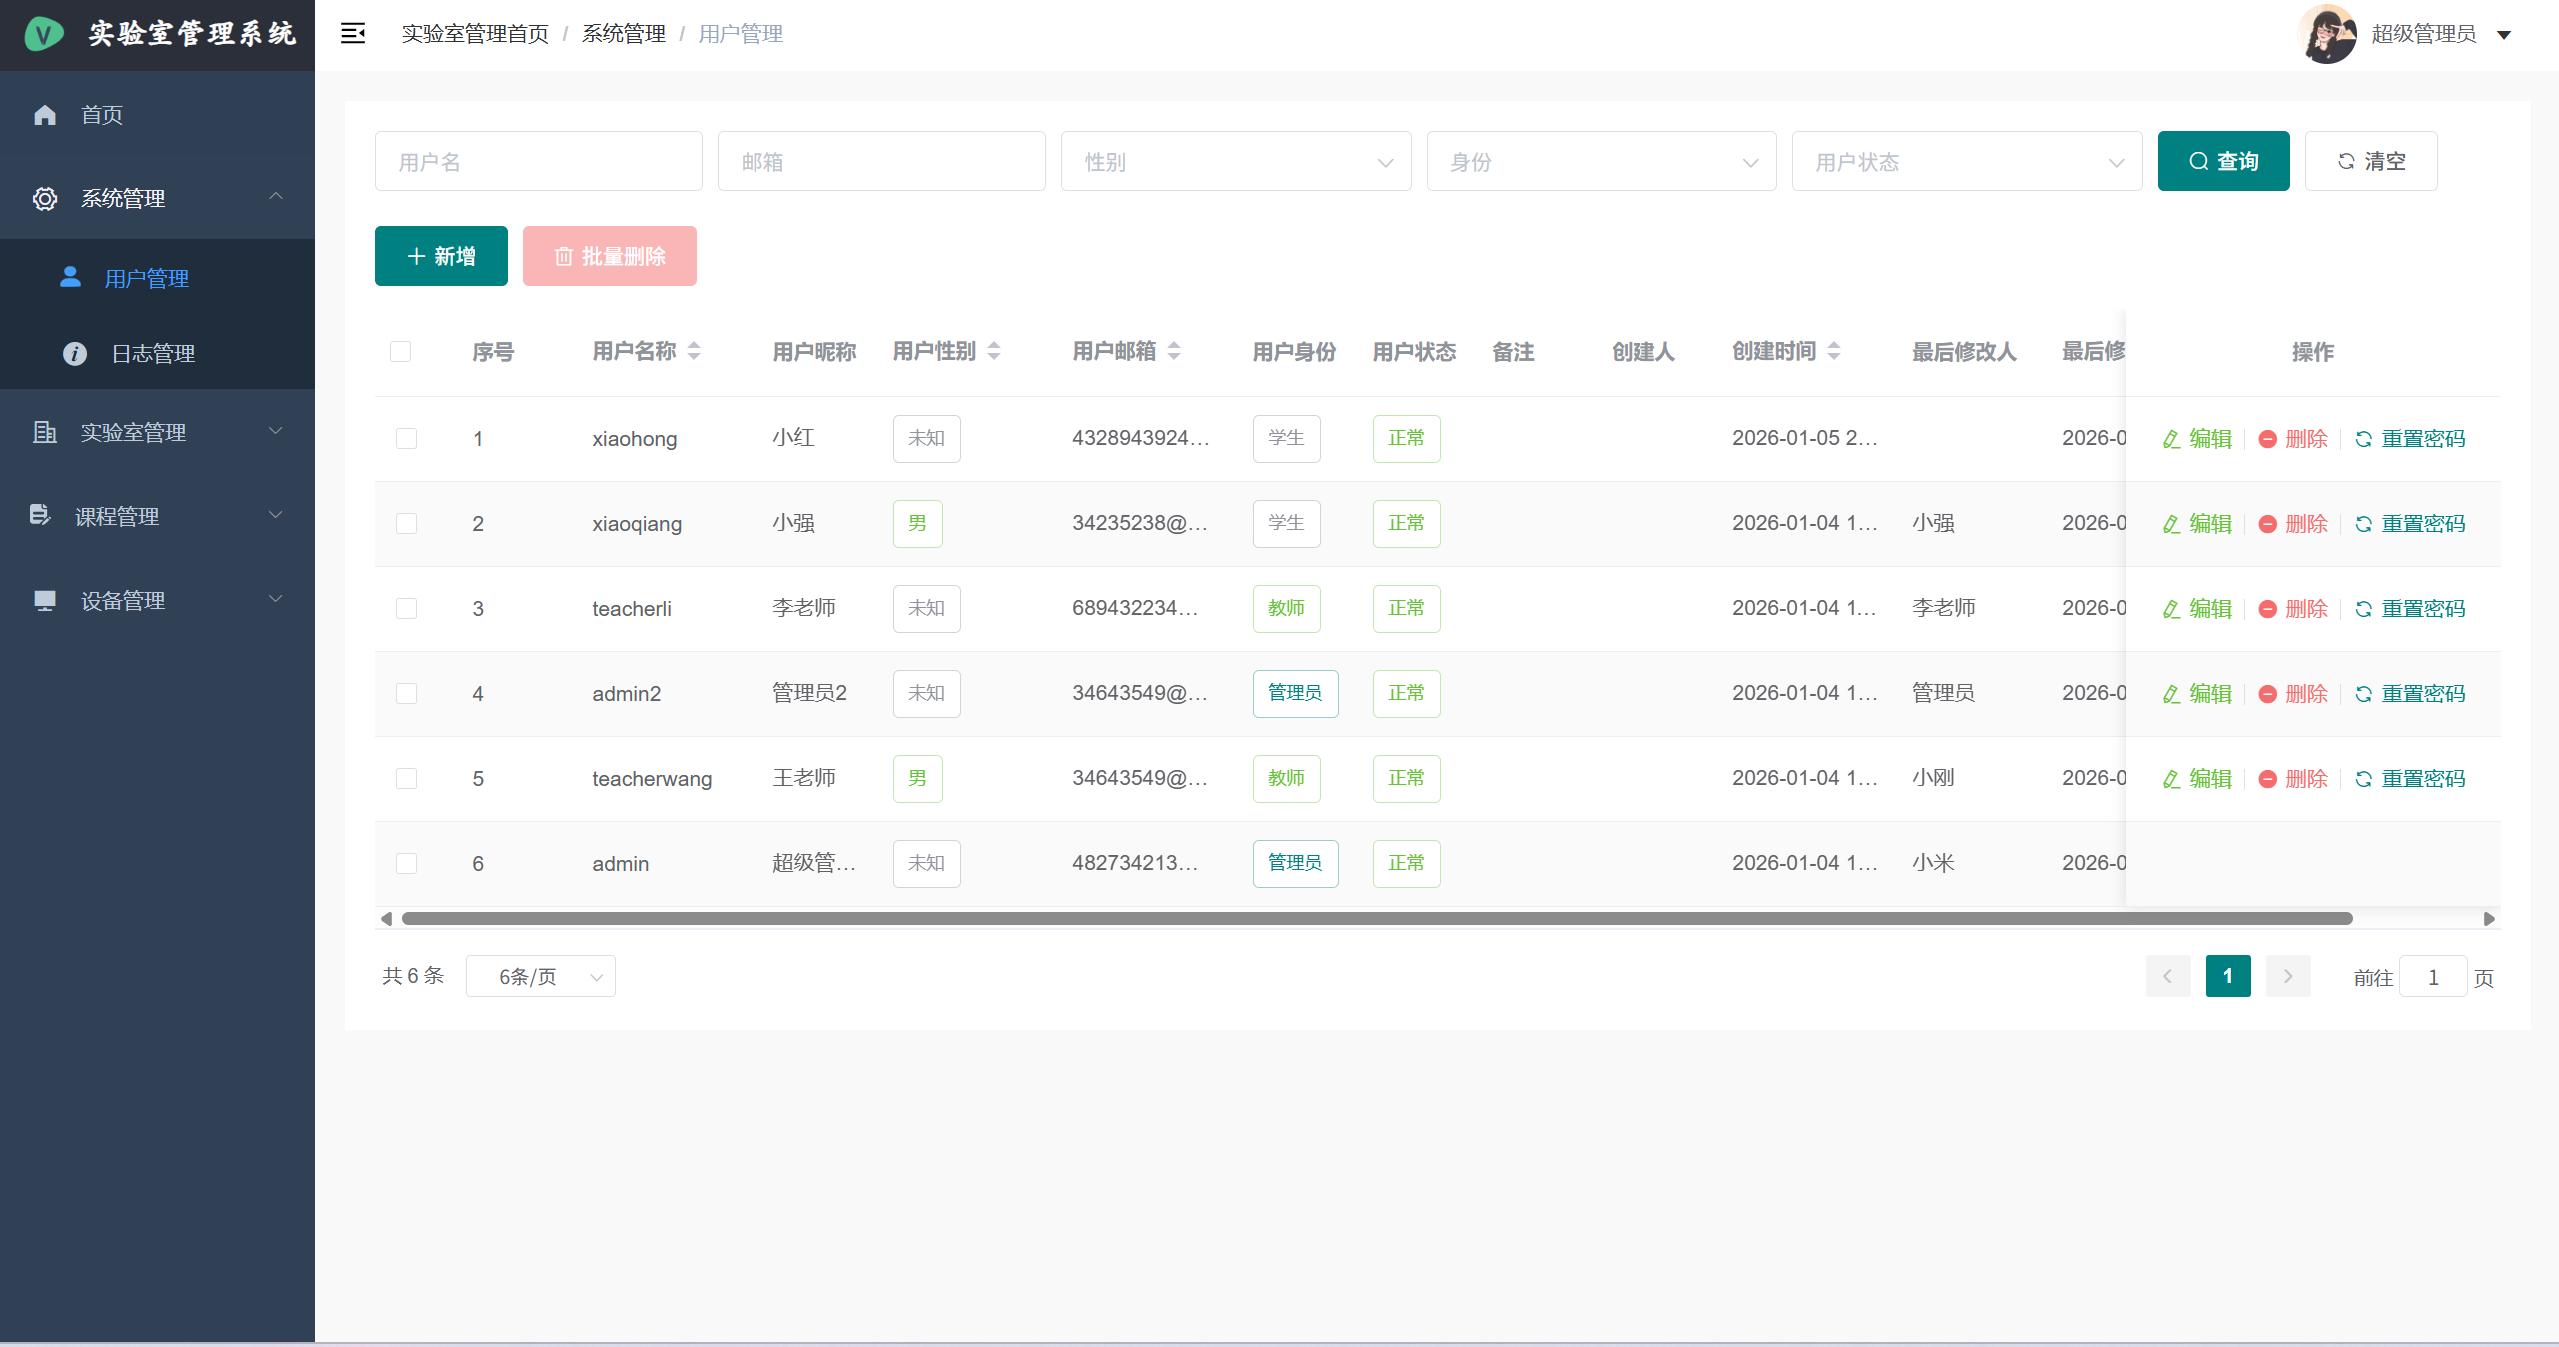
Task: Click the 新增 add user button
Action: tap(441, 256)
